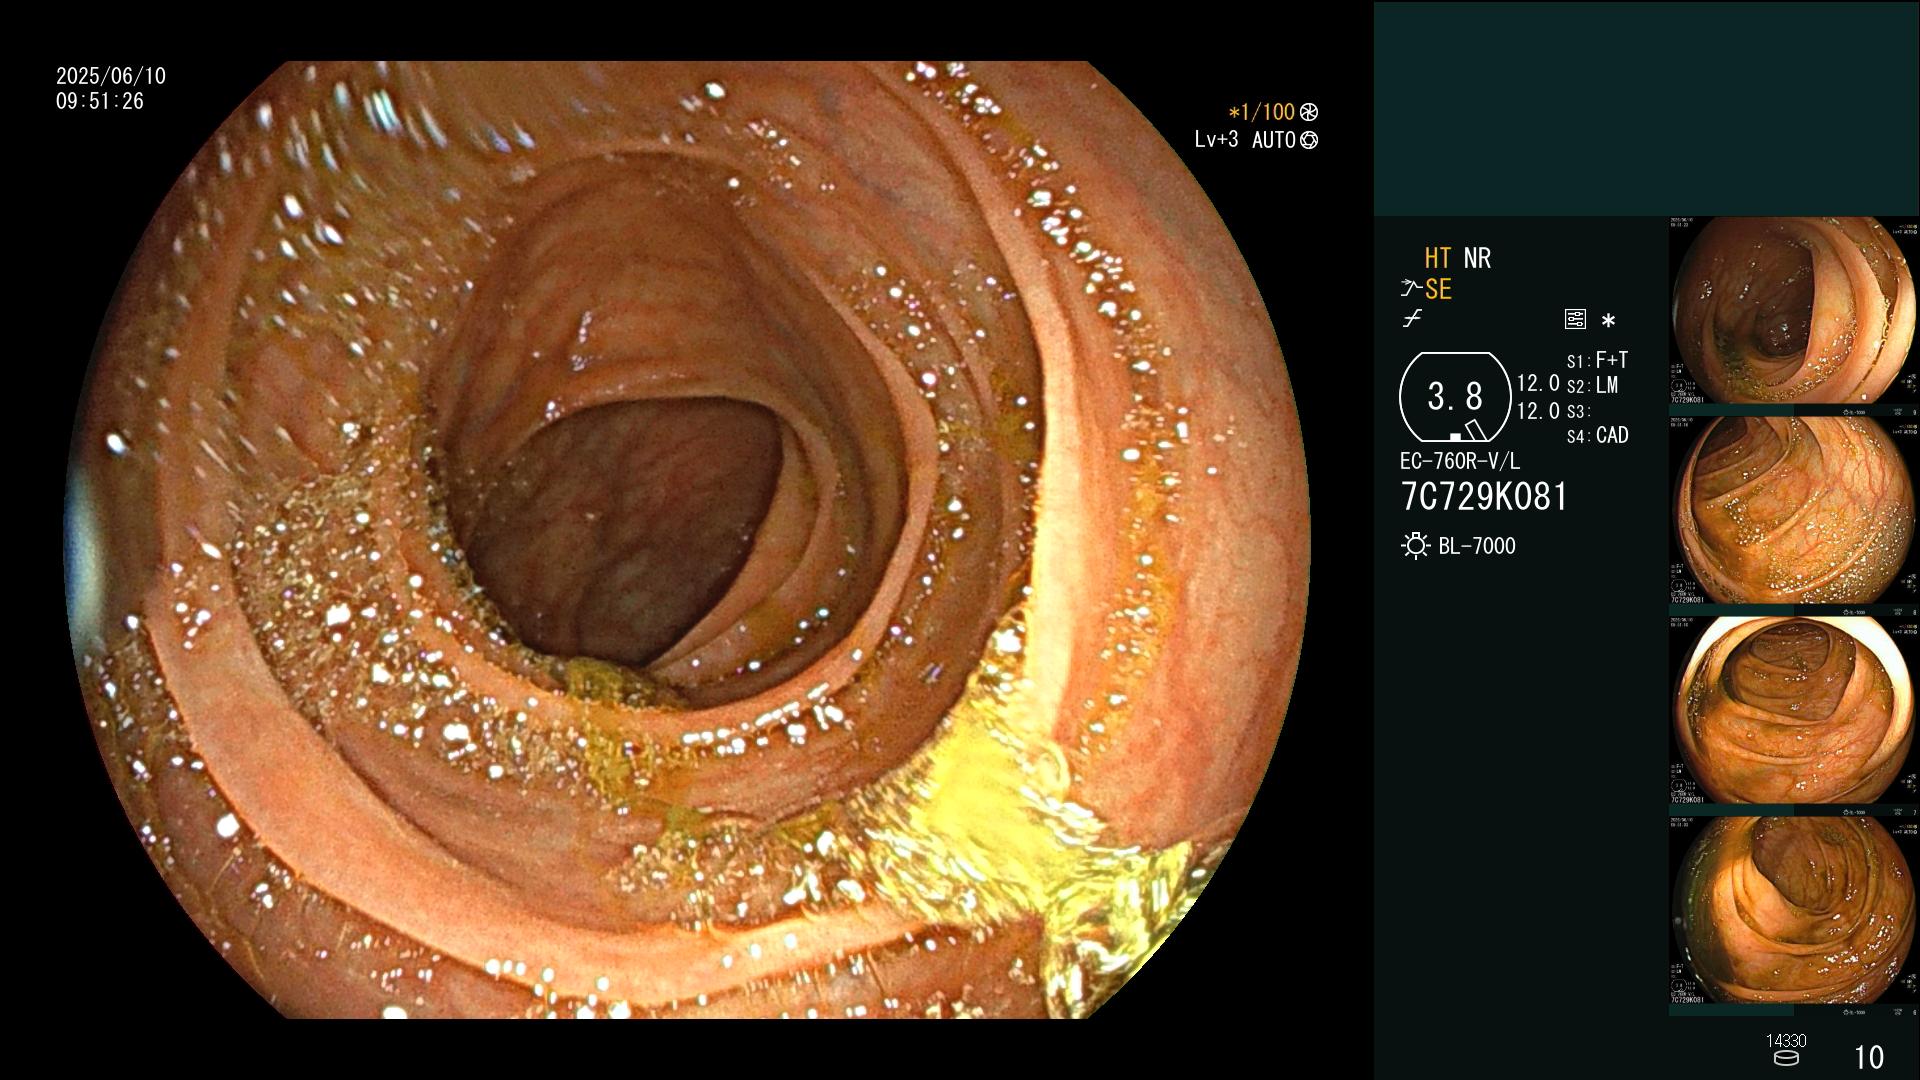Click the light source lamp icon
The width and height of the screenshot is (1920, 1080).
click(x=1415, y=546)
